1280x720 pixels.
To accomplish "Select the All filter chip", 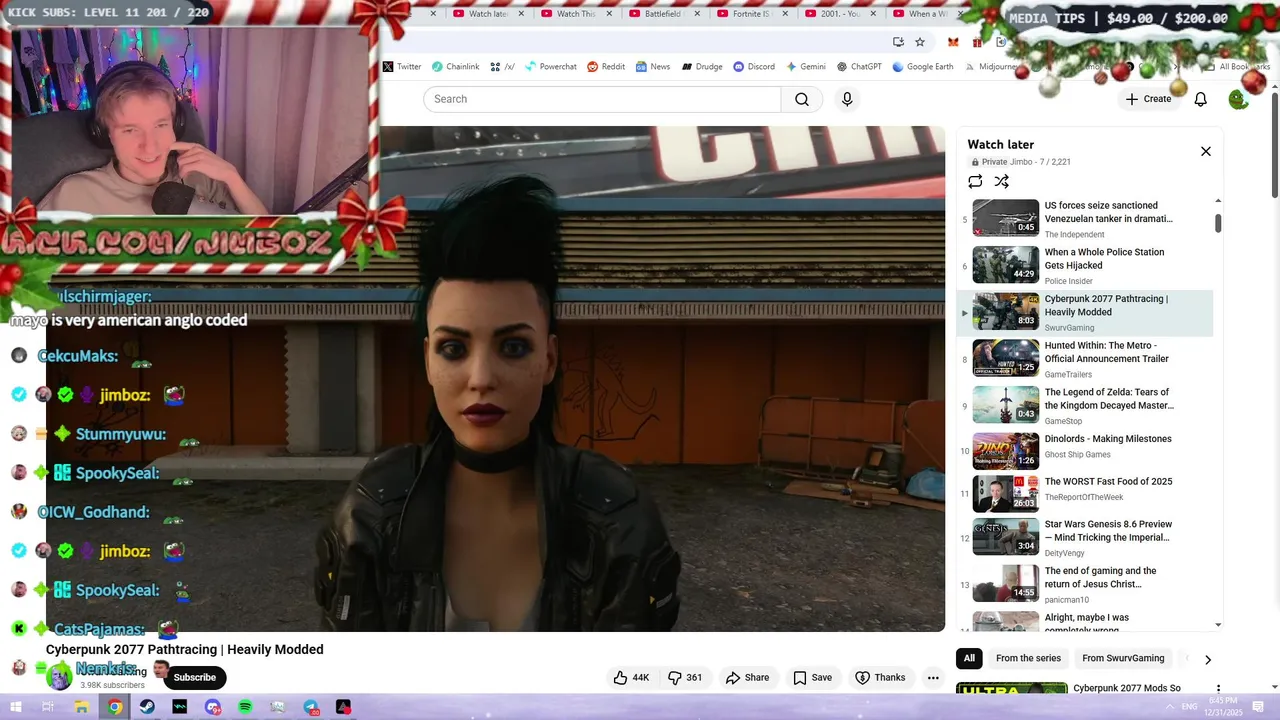I will (x=969, y=658).
